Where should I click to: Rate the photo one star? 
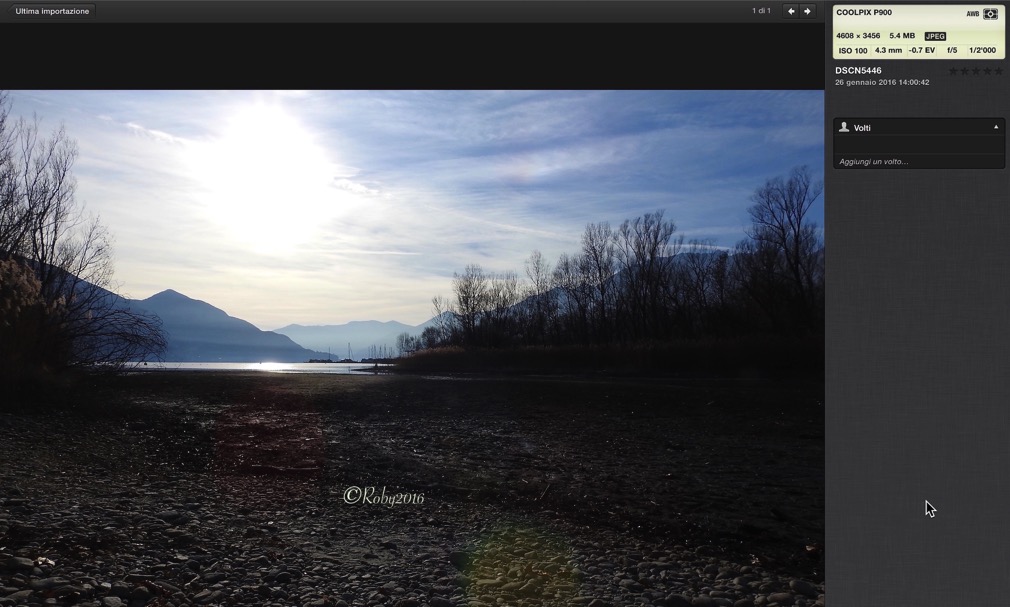click(953, 71)
